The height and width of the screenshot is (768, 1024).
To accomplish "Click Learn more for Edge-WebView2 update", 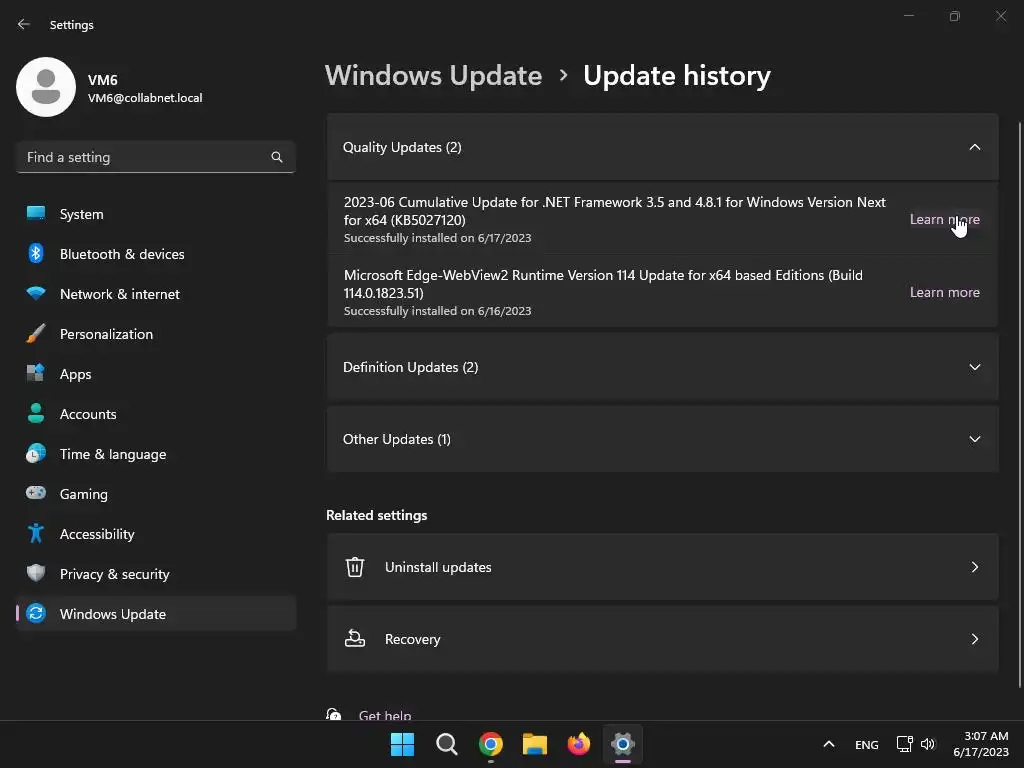I will (944, 293).
